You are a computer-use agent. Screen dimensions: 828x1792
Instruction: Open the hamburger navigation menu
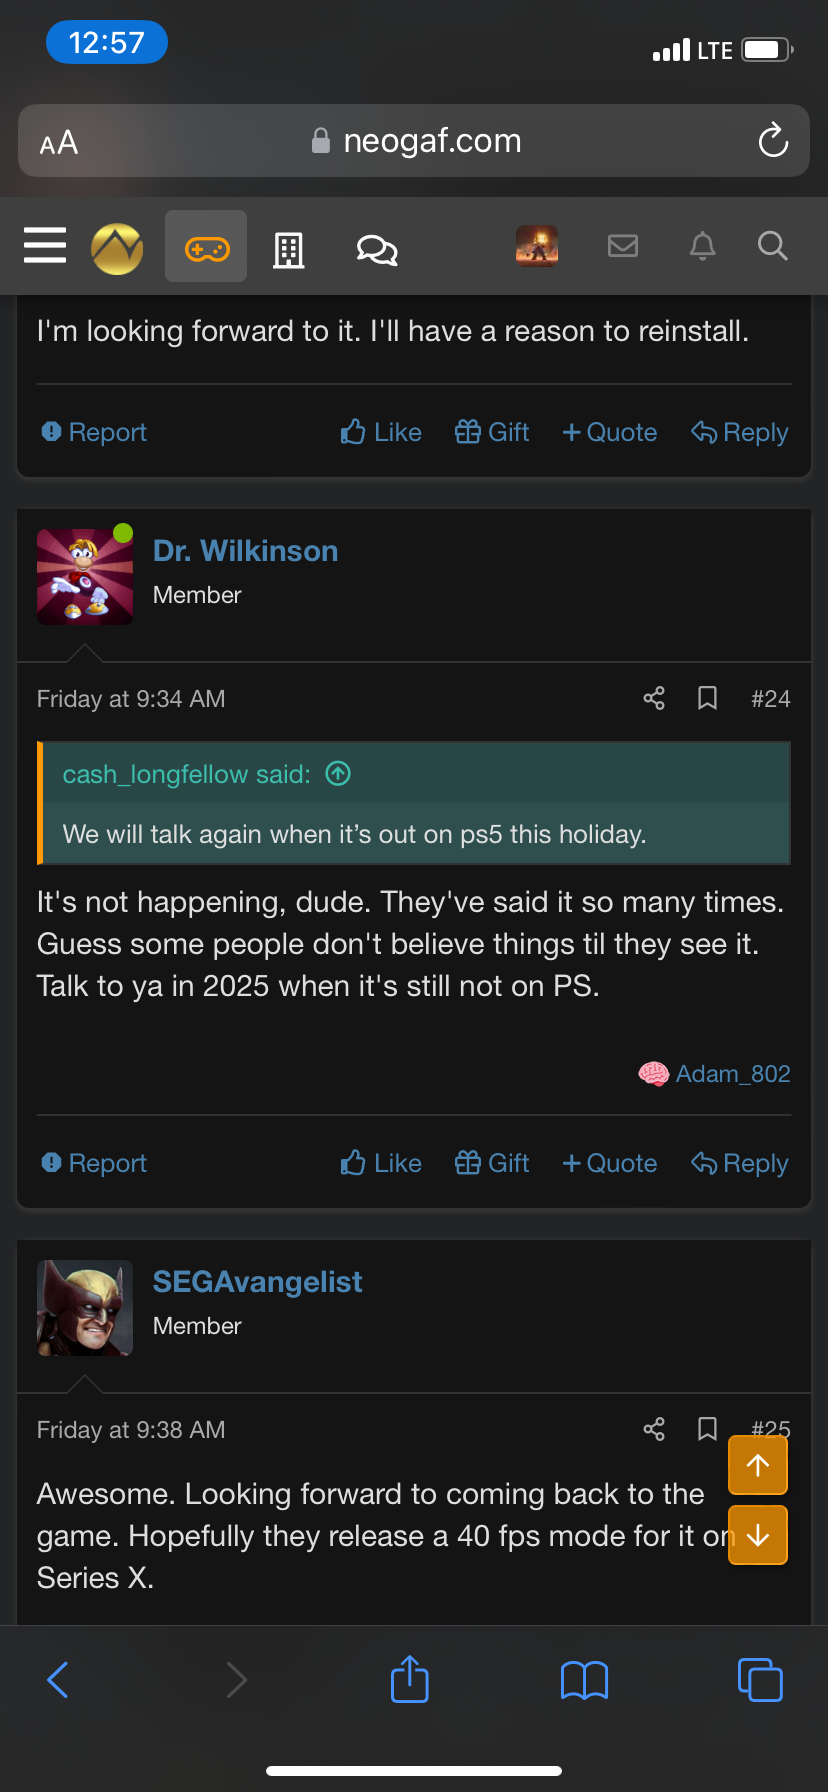pos(45,246)
